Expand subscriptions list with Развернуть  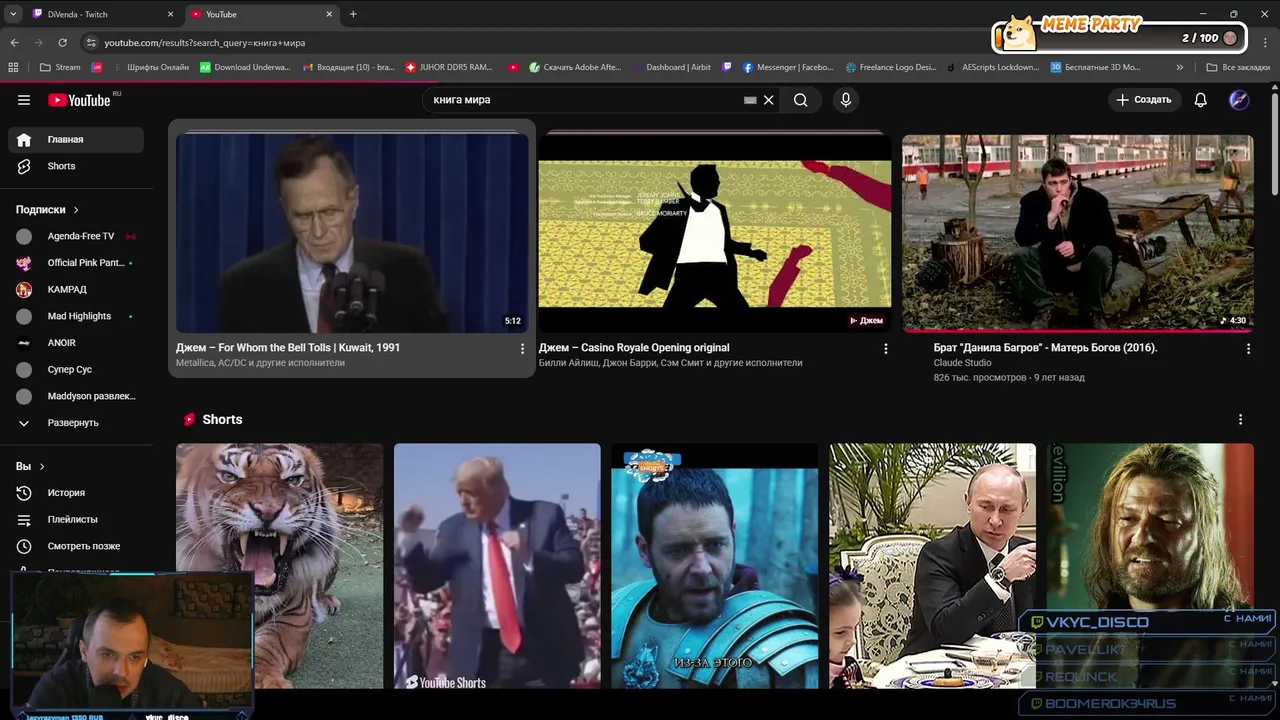[x=76, y=423]
